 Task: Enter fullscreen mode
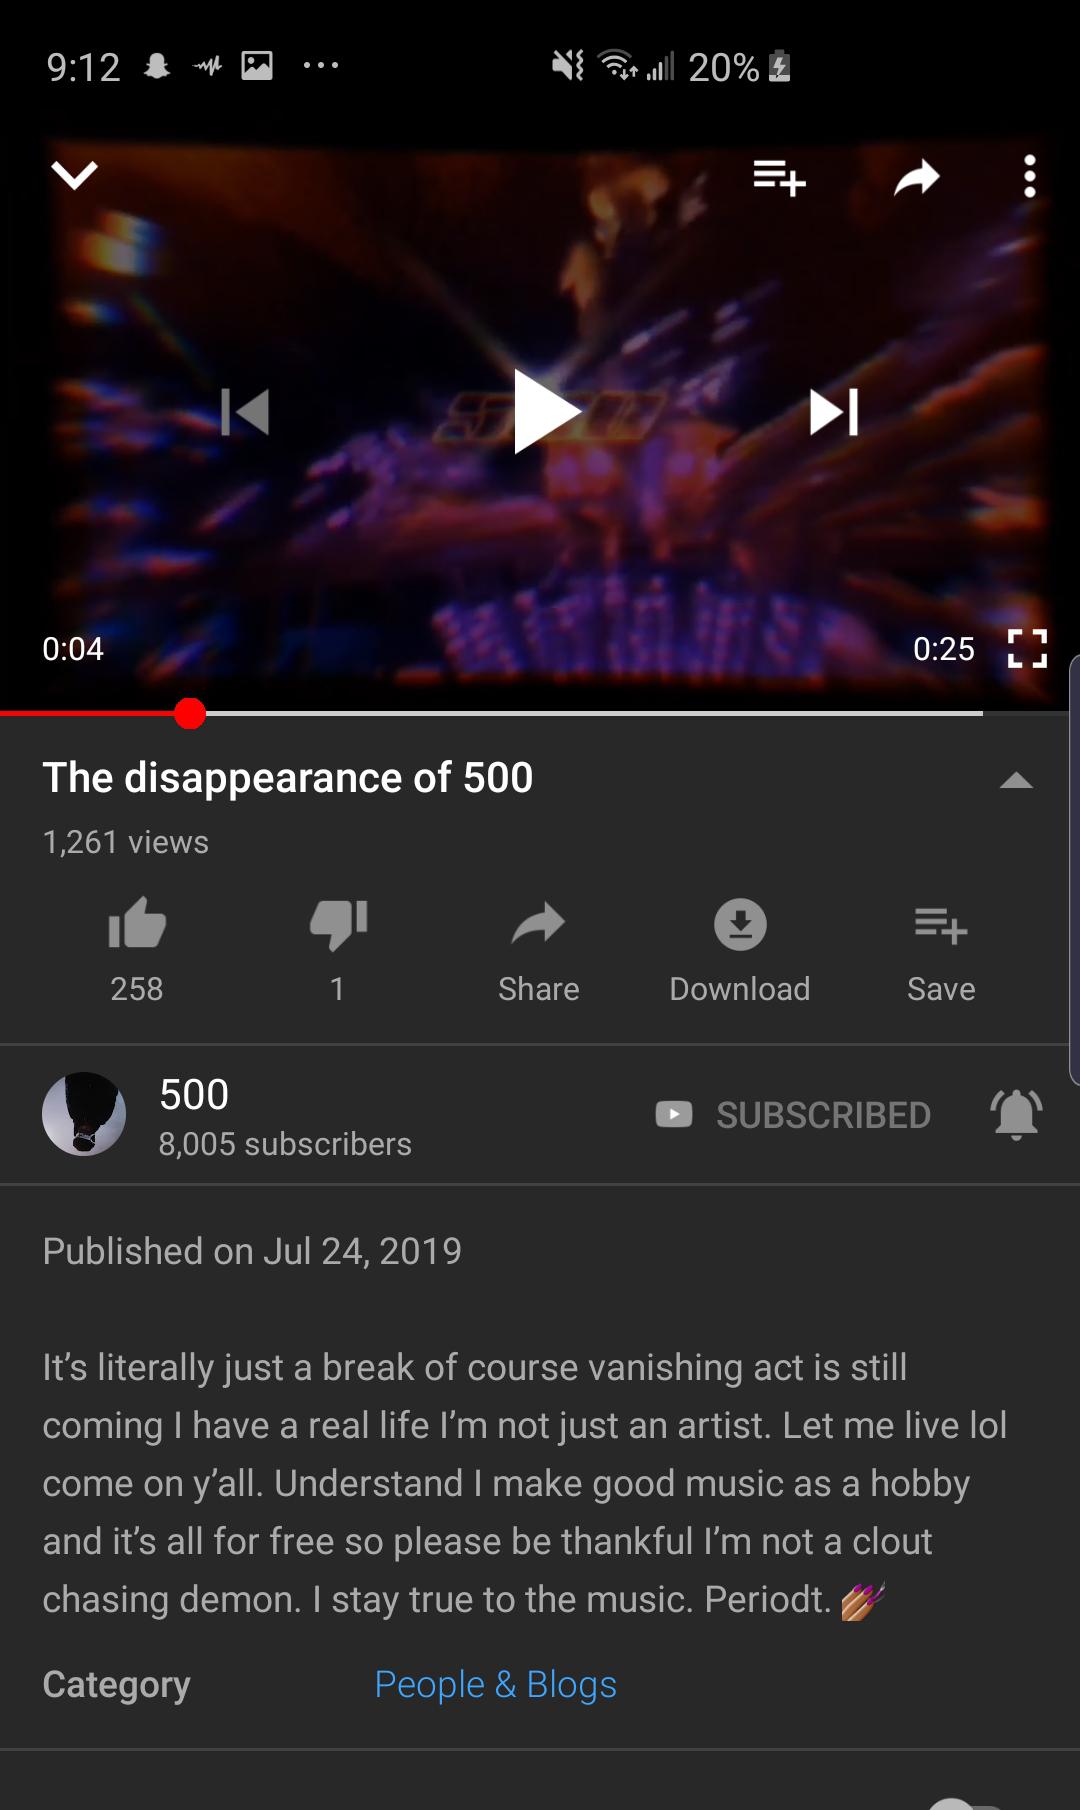point(1027,648)
